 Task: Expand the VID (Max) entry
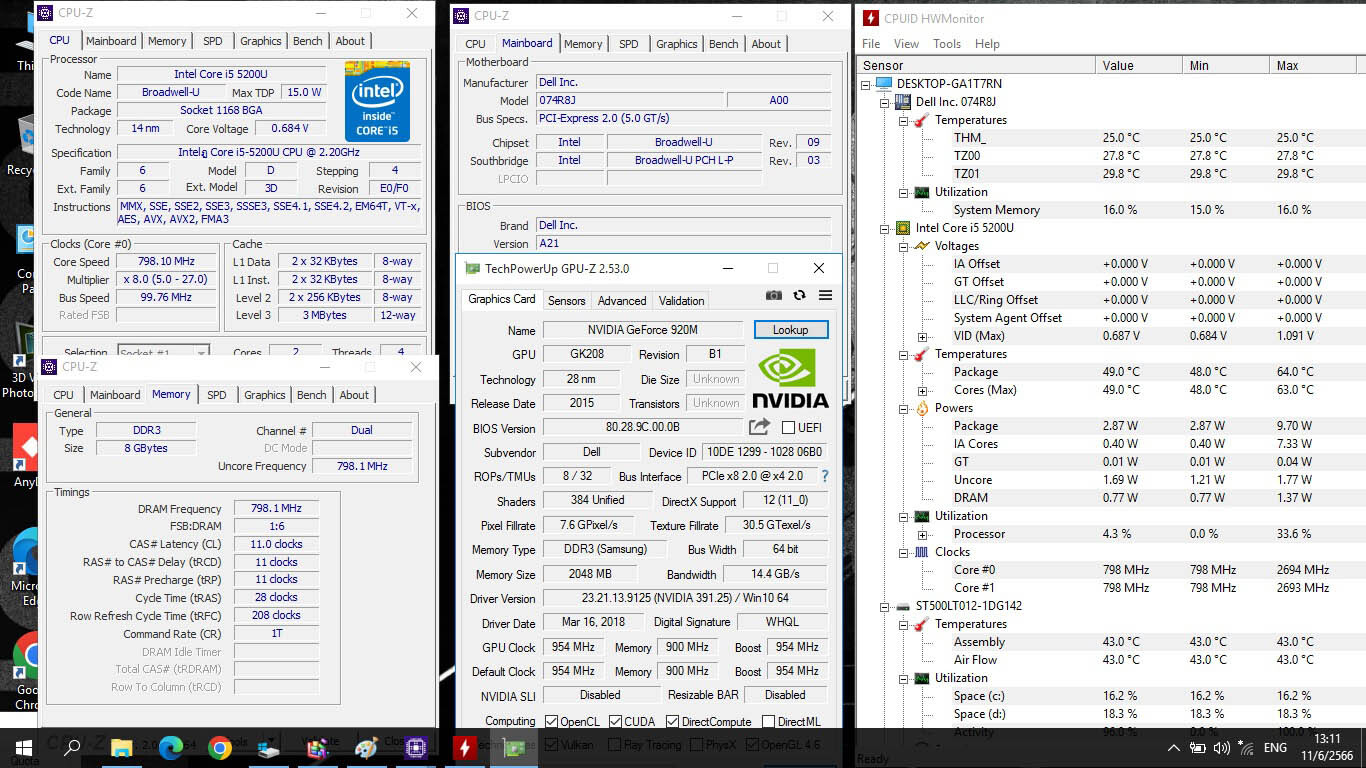pyautogui.click(x=922, y=337)
